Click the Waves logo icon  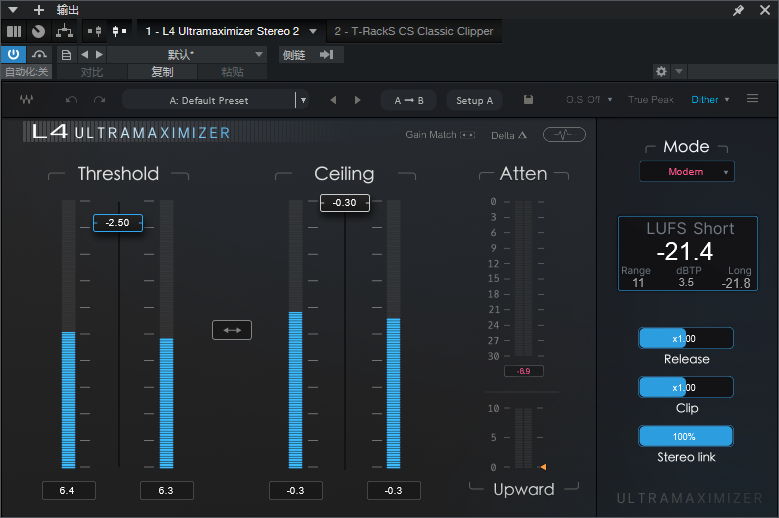[26, 100]
